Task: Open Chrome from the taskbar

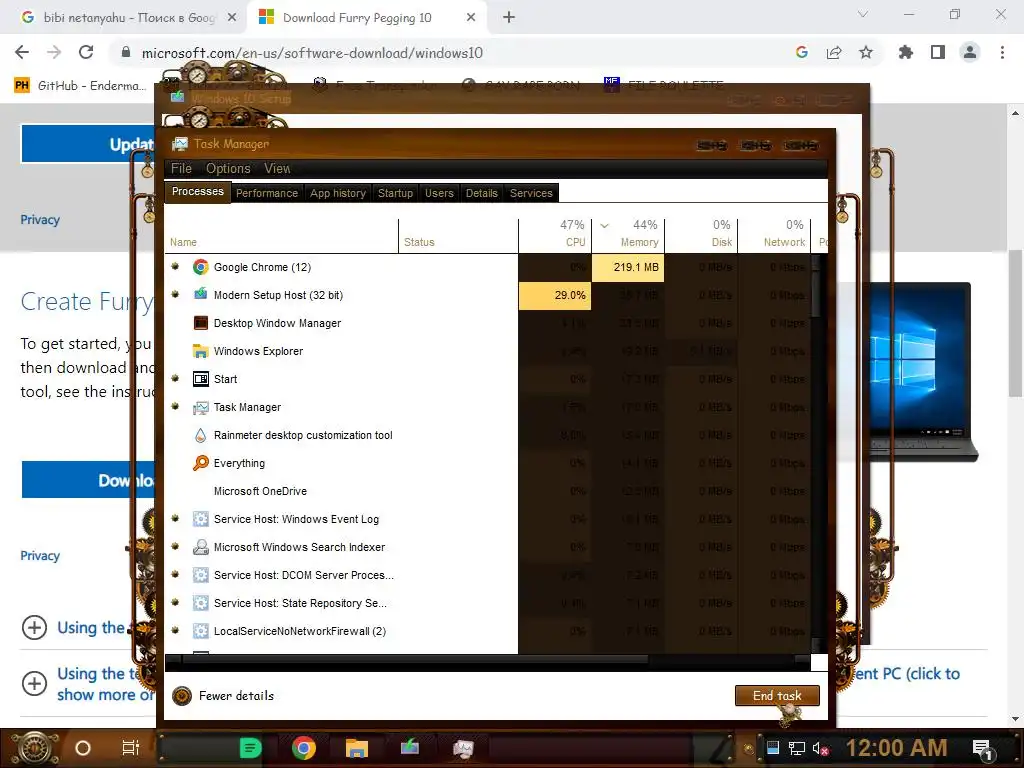Action: click(304, 748)
